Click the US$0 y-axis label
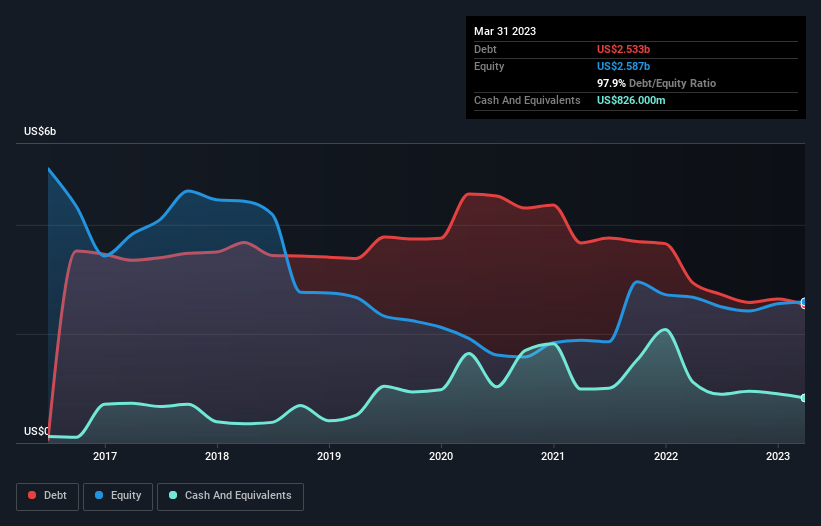This screenshot has height=526, width=821. (x=36, y=431)
